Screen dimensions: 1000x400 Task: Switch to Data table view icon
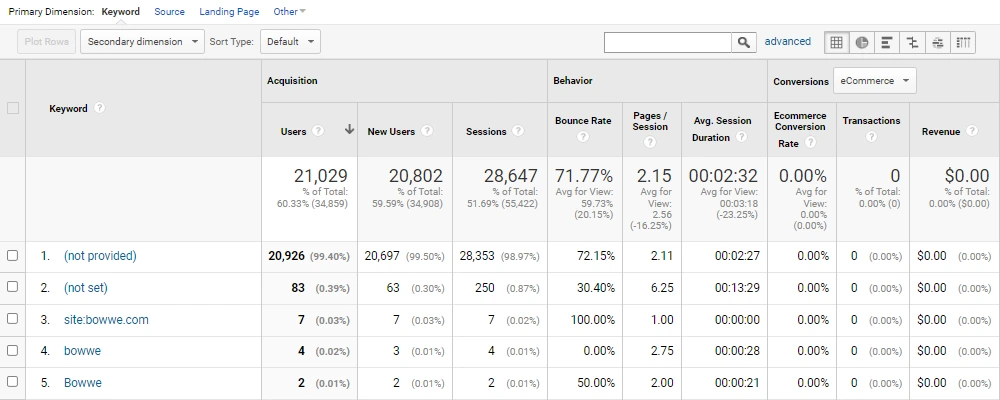pos(836,42)
